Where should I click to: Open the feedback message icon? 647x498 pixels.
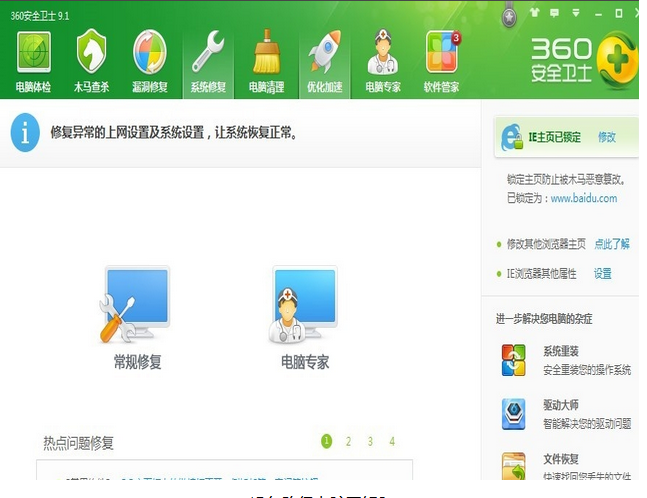pos(555,13)
